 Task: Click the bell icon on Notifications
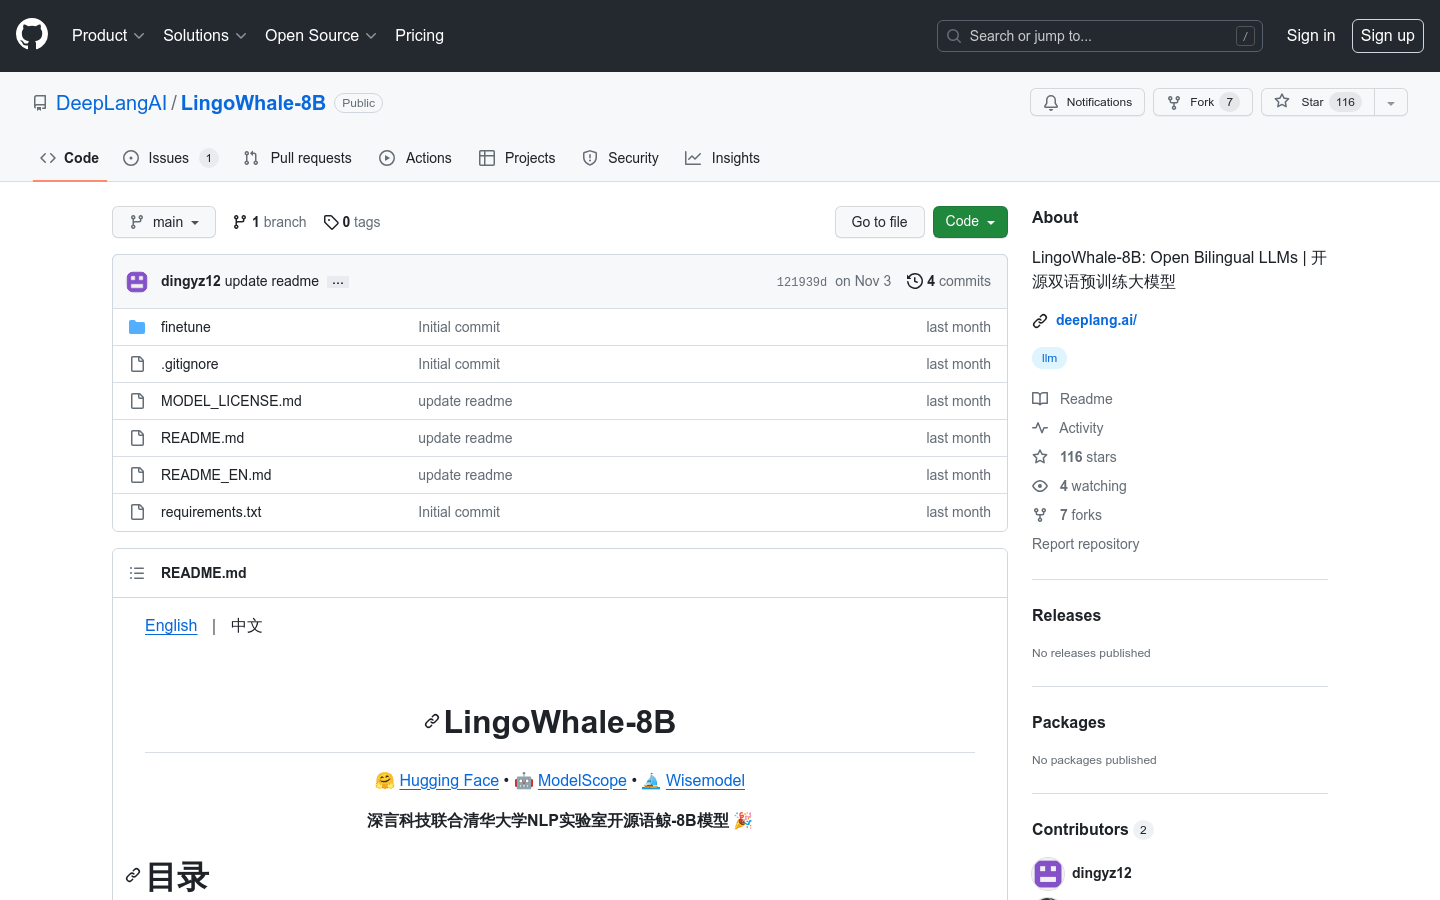pos(1051,102)
